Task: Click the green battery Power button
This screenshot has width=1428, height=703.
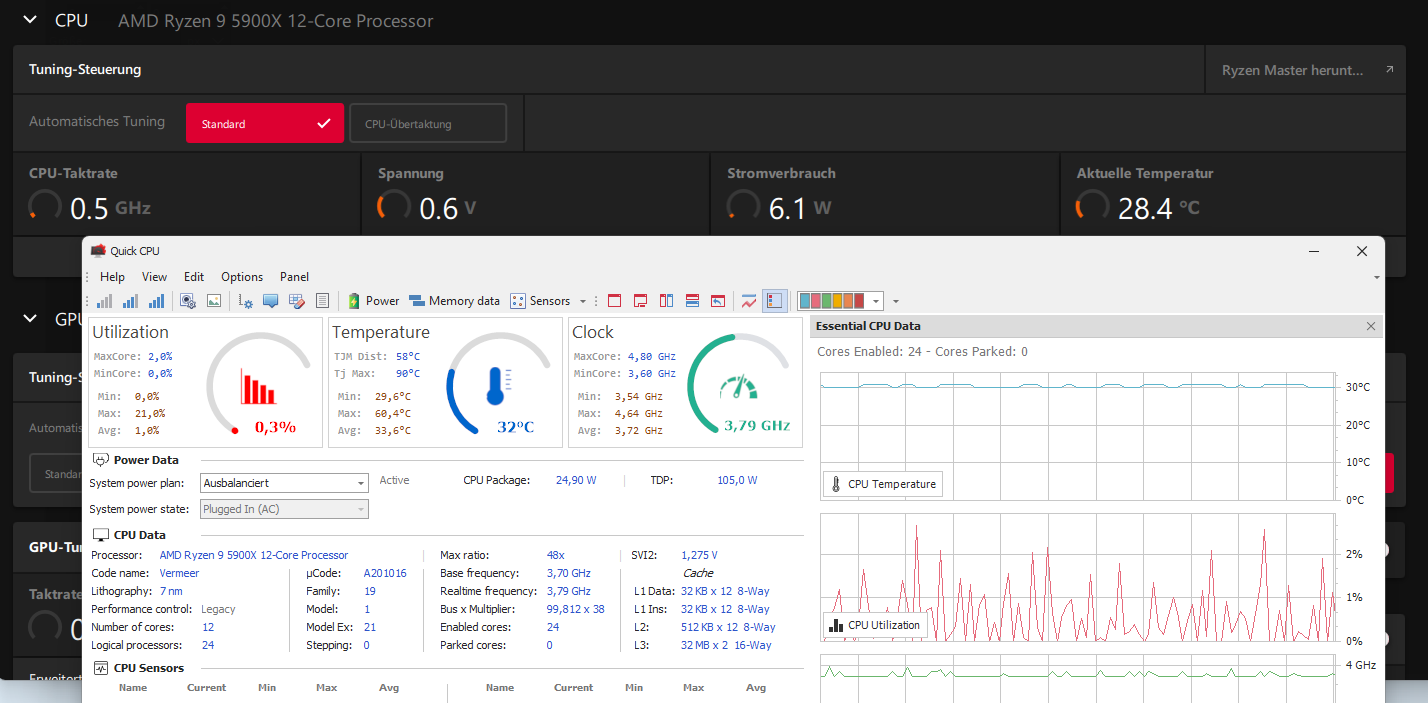Action: (373, 301)
